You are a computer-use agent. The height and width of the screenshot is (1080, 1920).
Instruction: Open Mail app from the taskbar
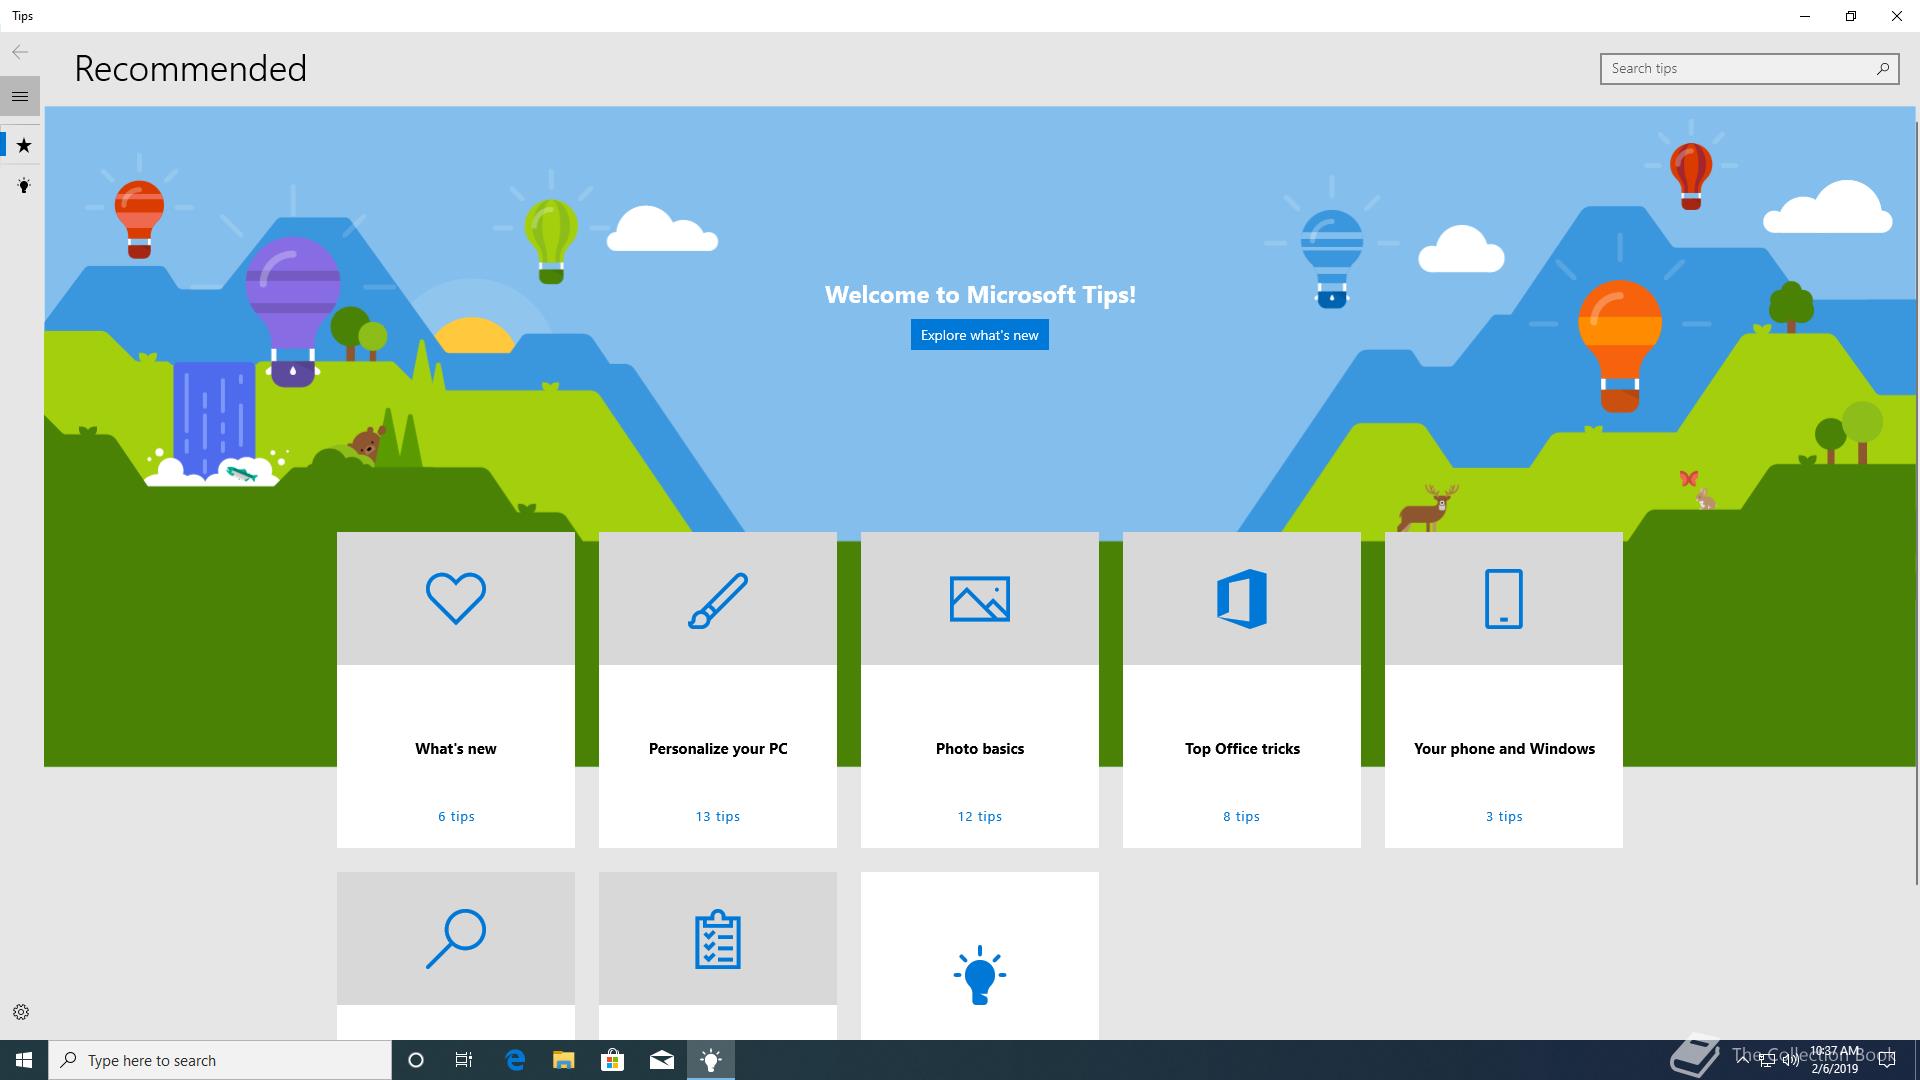[x=662, y=1060]
